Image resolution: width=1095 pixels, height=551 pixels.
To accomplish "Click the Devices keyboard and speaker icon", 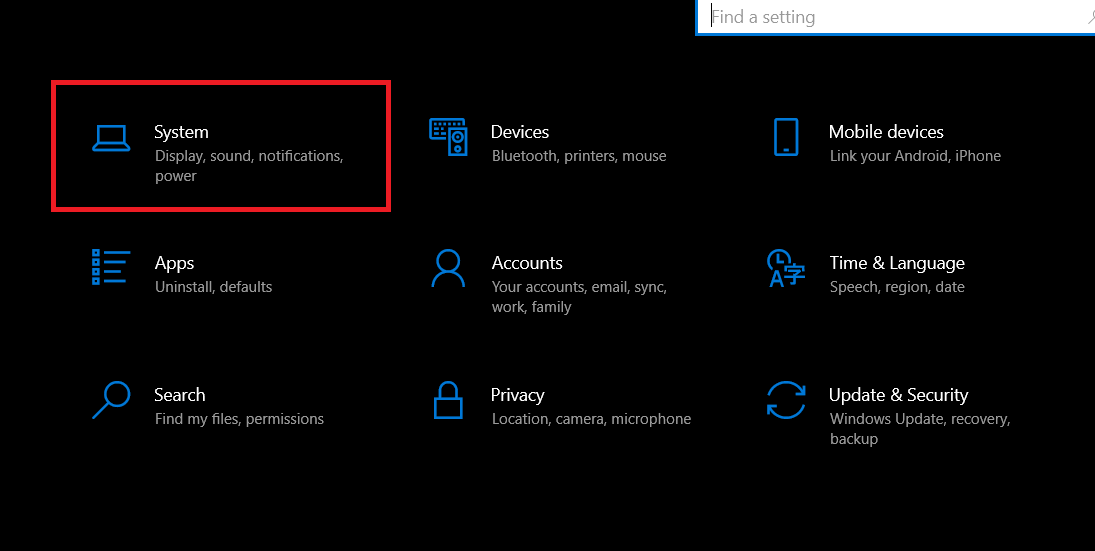I will point(448,137).
